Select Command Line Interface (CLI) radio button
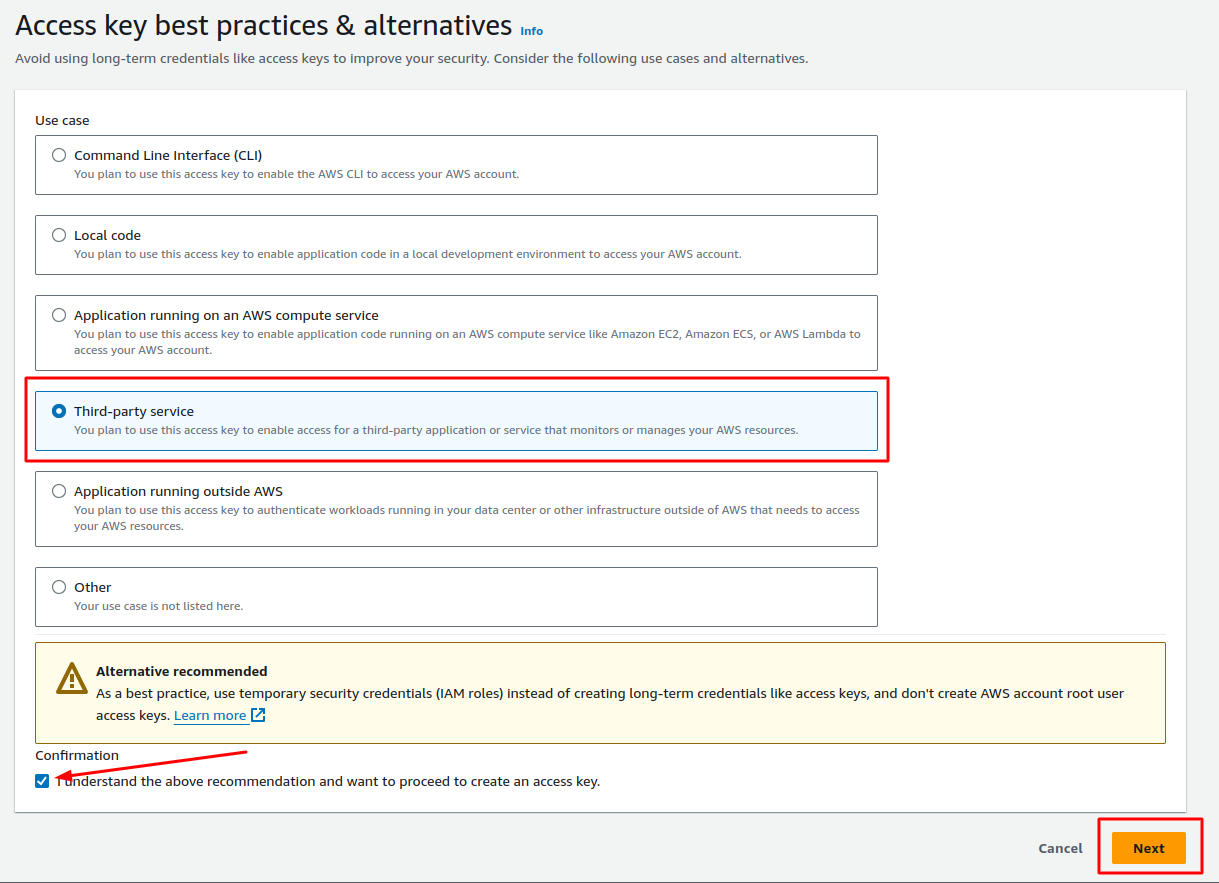Viewport: 1219px width, 883px height. point(59,155)
